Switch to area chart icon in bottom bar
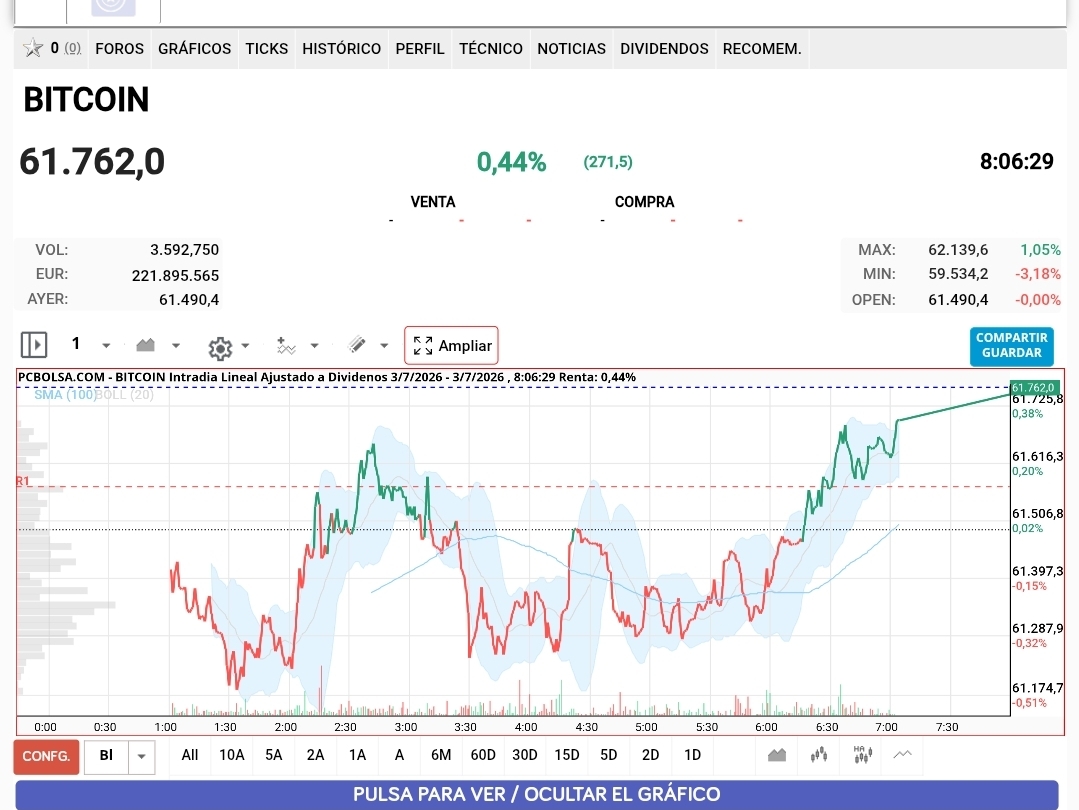Image resolution: width=1079 pixels, height=810 pixels. click(777, 755)
